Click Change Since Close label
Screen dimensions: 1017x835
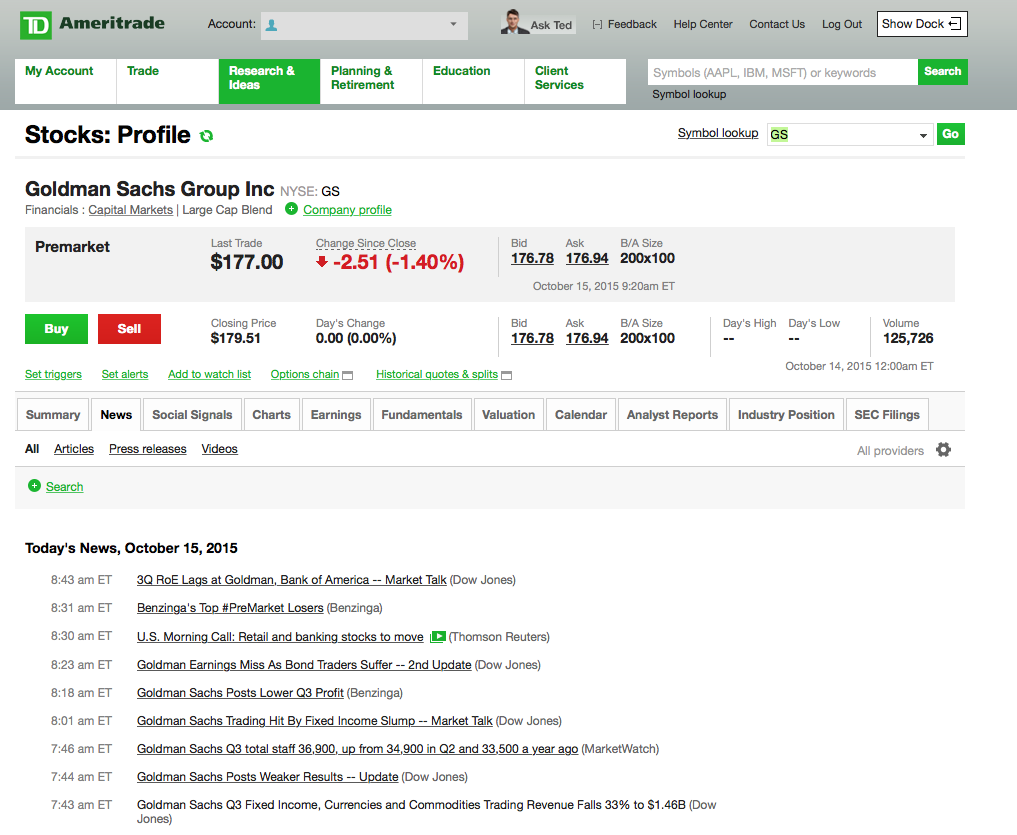[x=366, y=243]
